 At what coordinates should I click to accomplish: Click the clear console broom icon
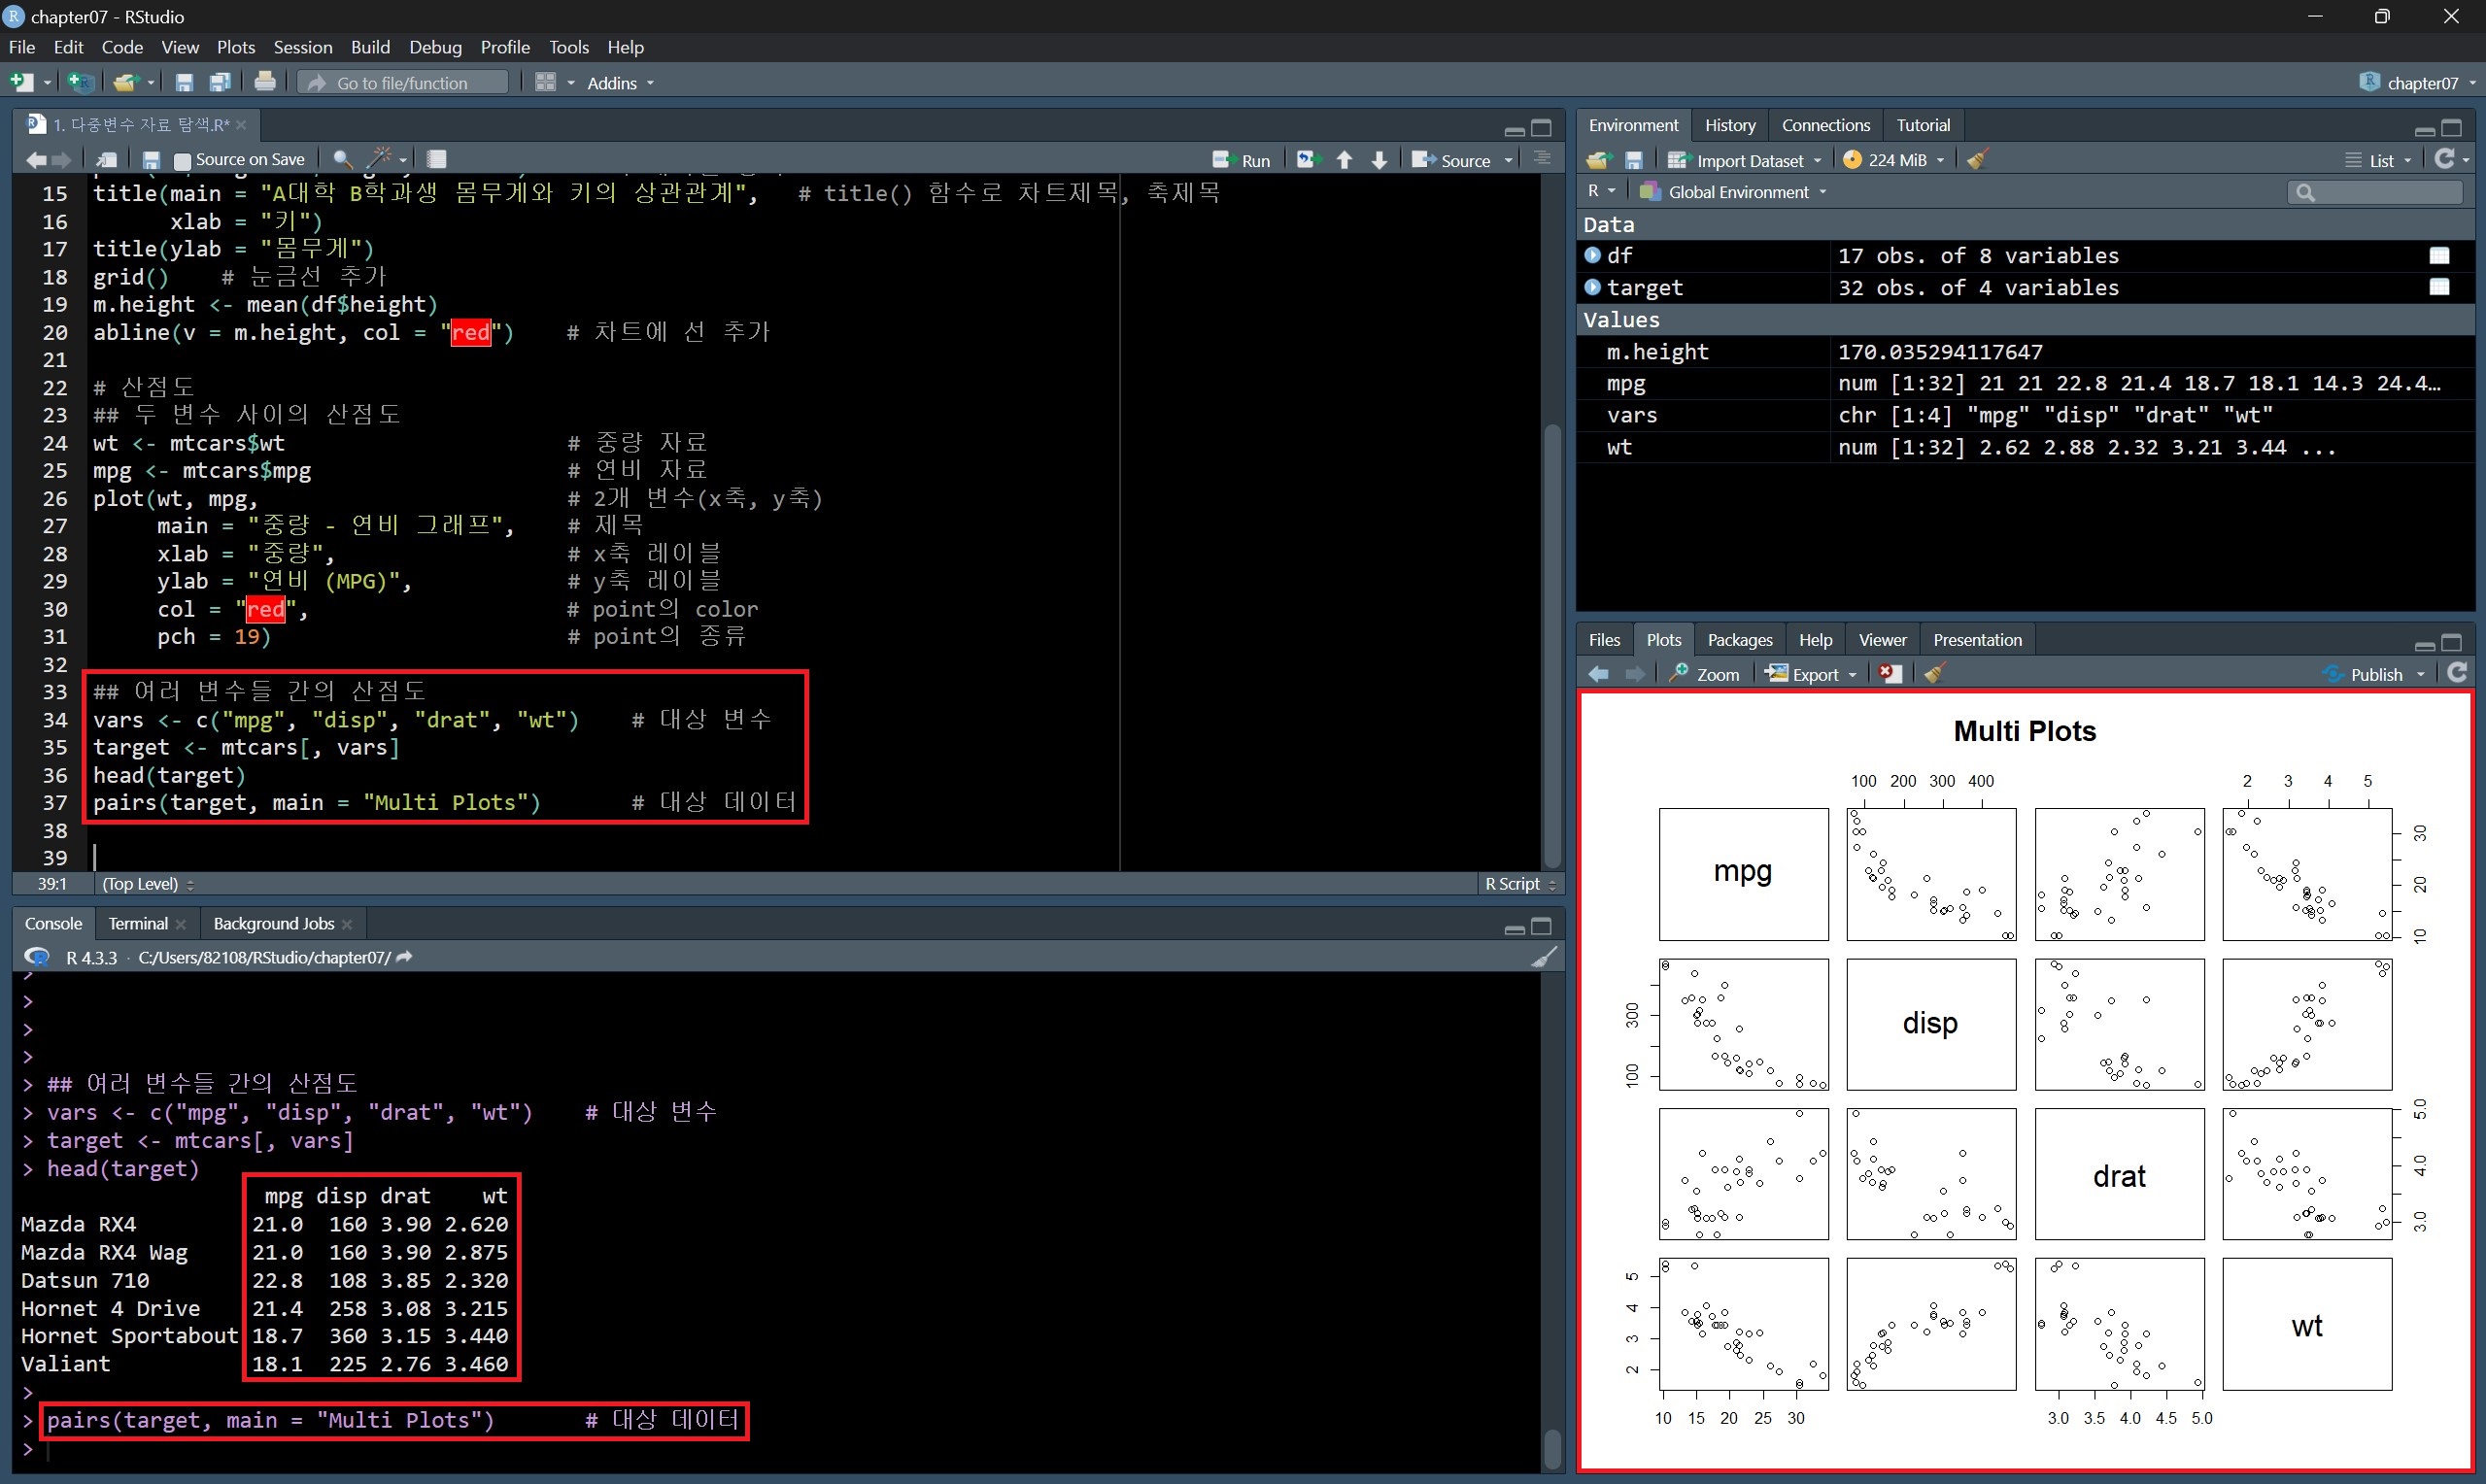tap(1544, 957)
